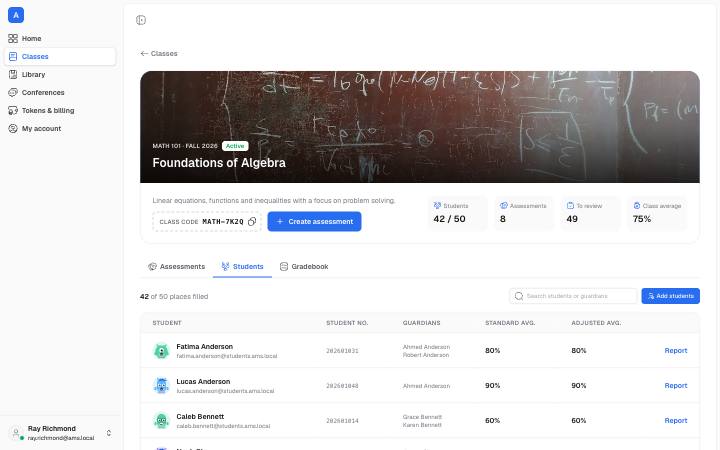The image size is (720, 450).
Task: Click the Class average 75% card
Action: click(657, 213)
